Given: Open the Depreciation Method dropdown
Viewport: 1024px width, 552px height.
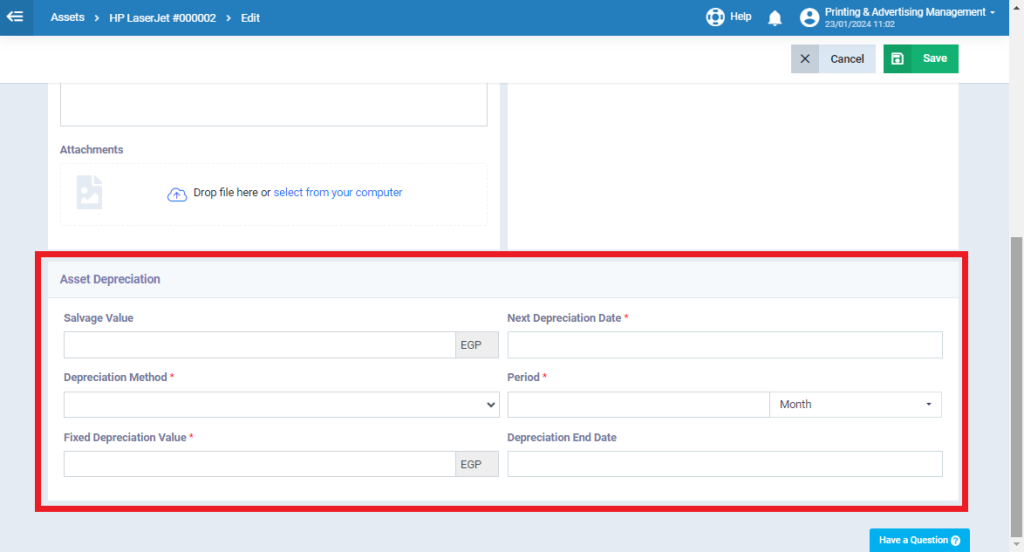Looking at the screenshot, I should (x=281, y=404).
